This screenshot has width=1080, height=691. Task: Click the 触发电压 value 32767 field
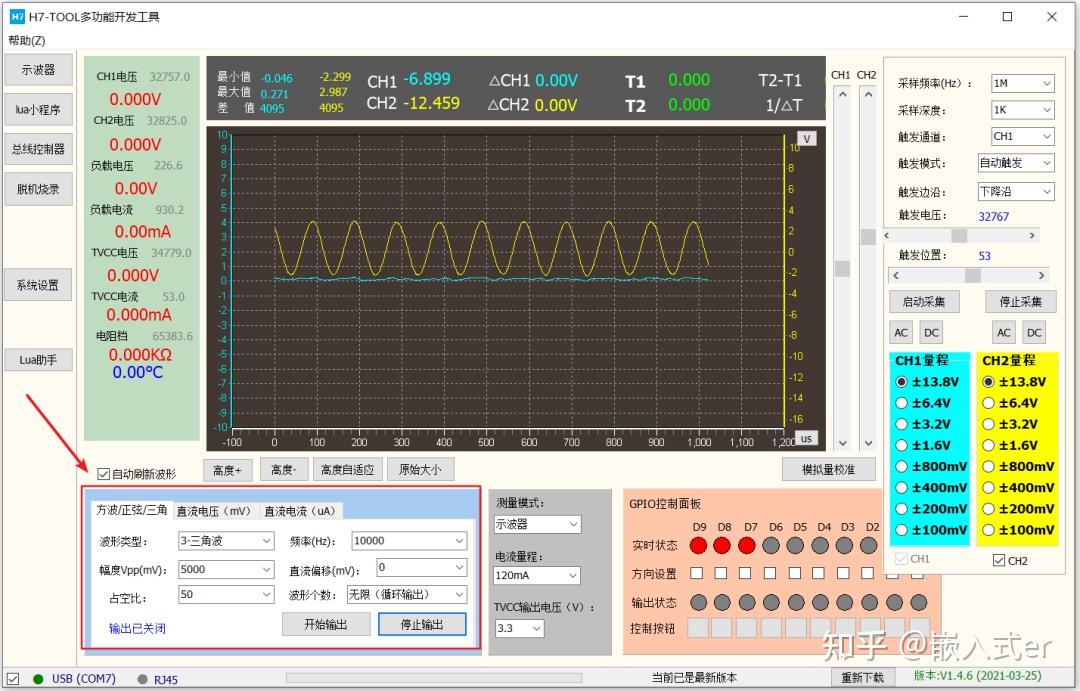(993, 216)
